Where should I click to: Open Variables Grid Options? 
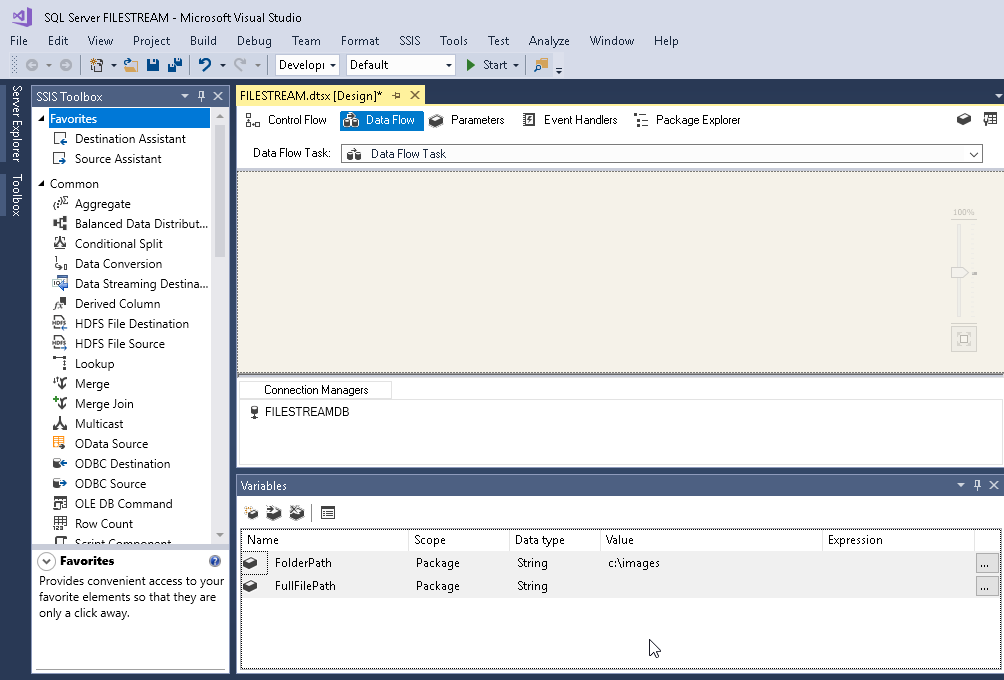tap(328, 513)
